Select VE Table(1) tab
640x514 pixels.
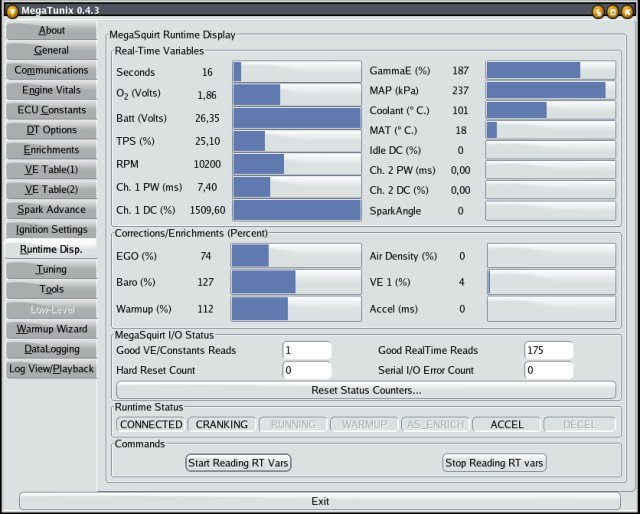tap(51, 170)
